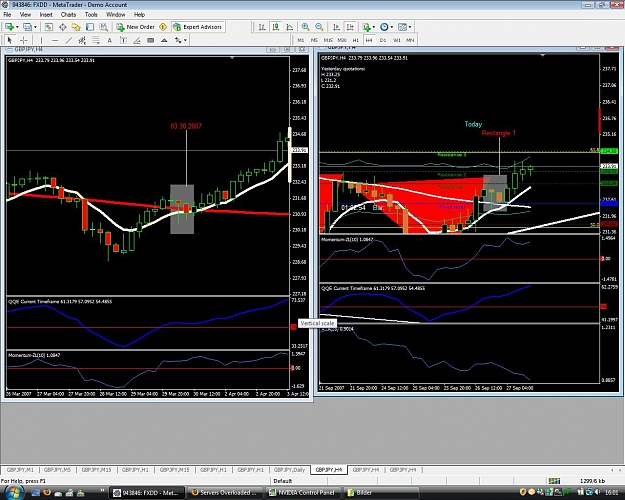625x500 pixels.
Task: Select the Triangle drawing tool
Action: click(164, 40)
